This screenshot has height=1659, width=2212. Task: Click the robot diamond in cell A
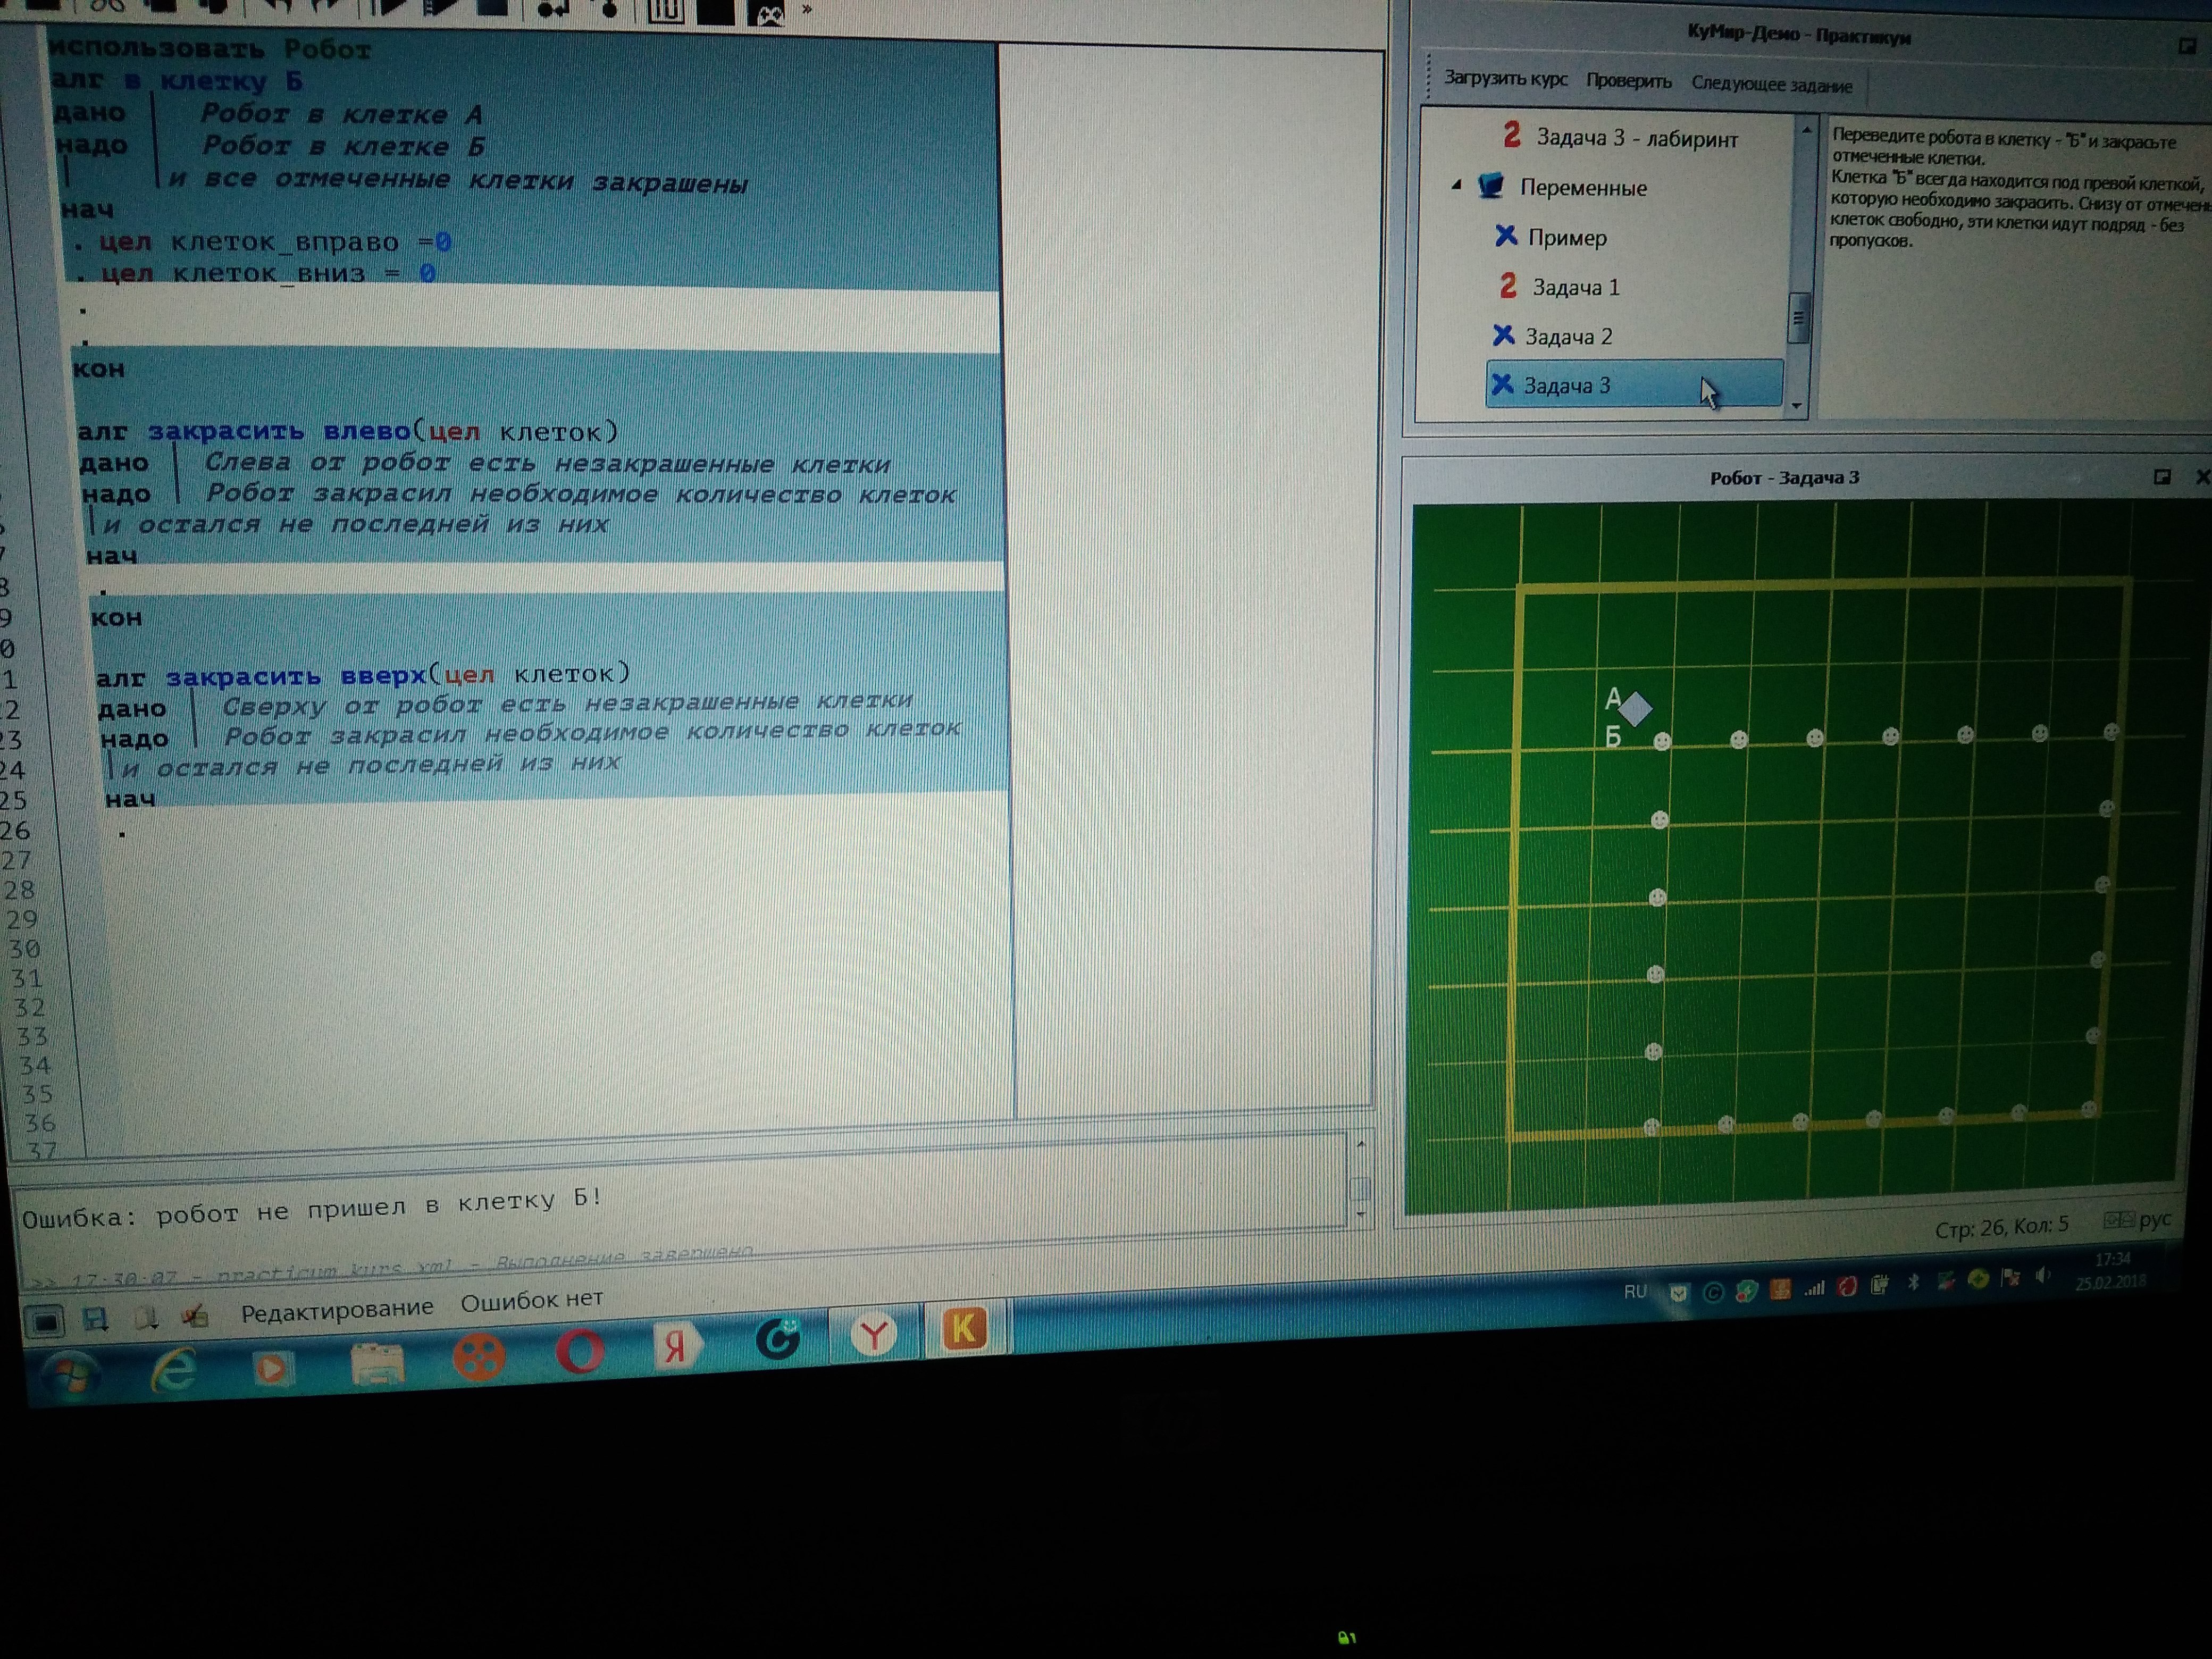[x=1636, y=709]
